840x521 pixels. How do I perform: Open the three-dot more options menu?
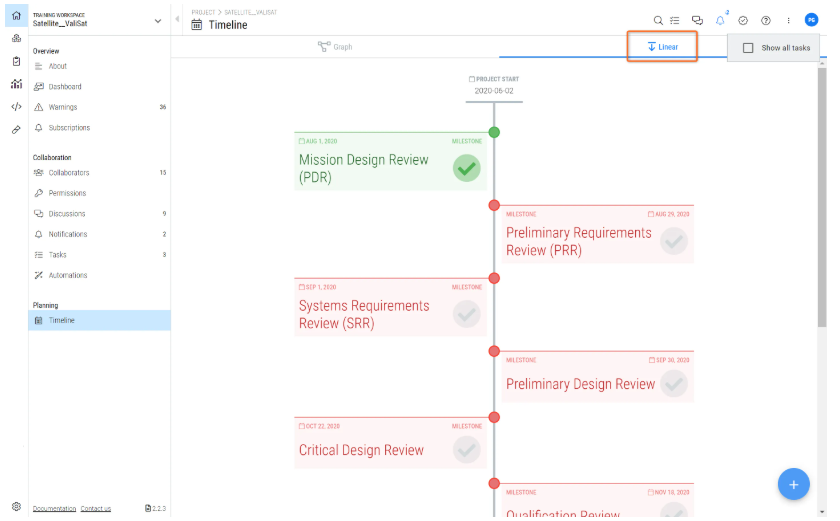pyautogui.click(x=788, y=20)
